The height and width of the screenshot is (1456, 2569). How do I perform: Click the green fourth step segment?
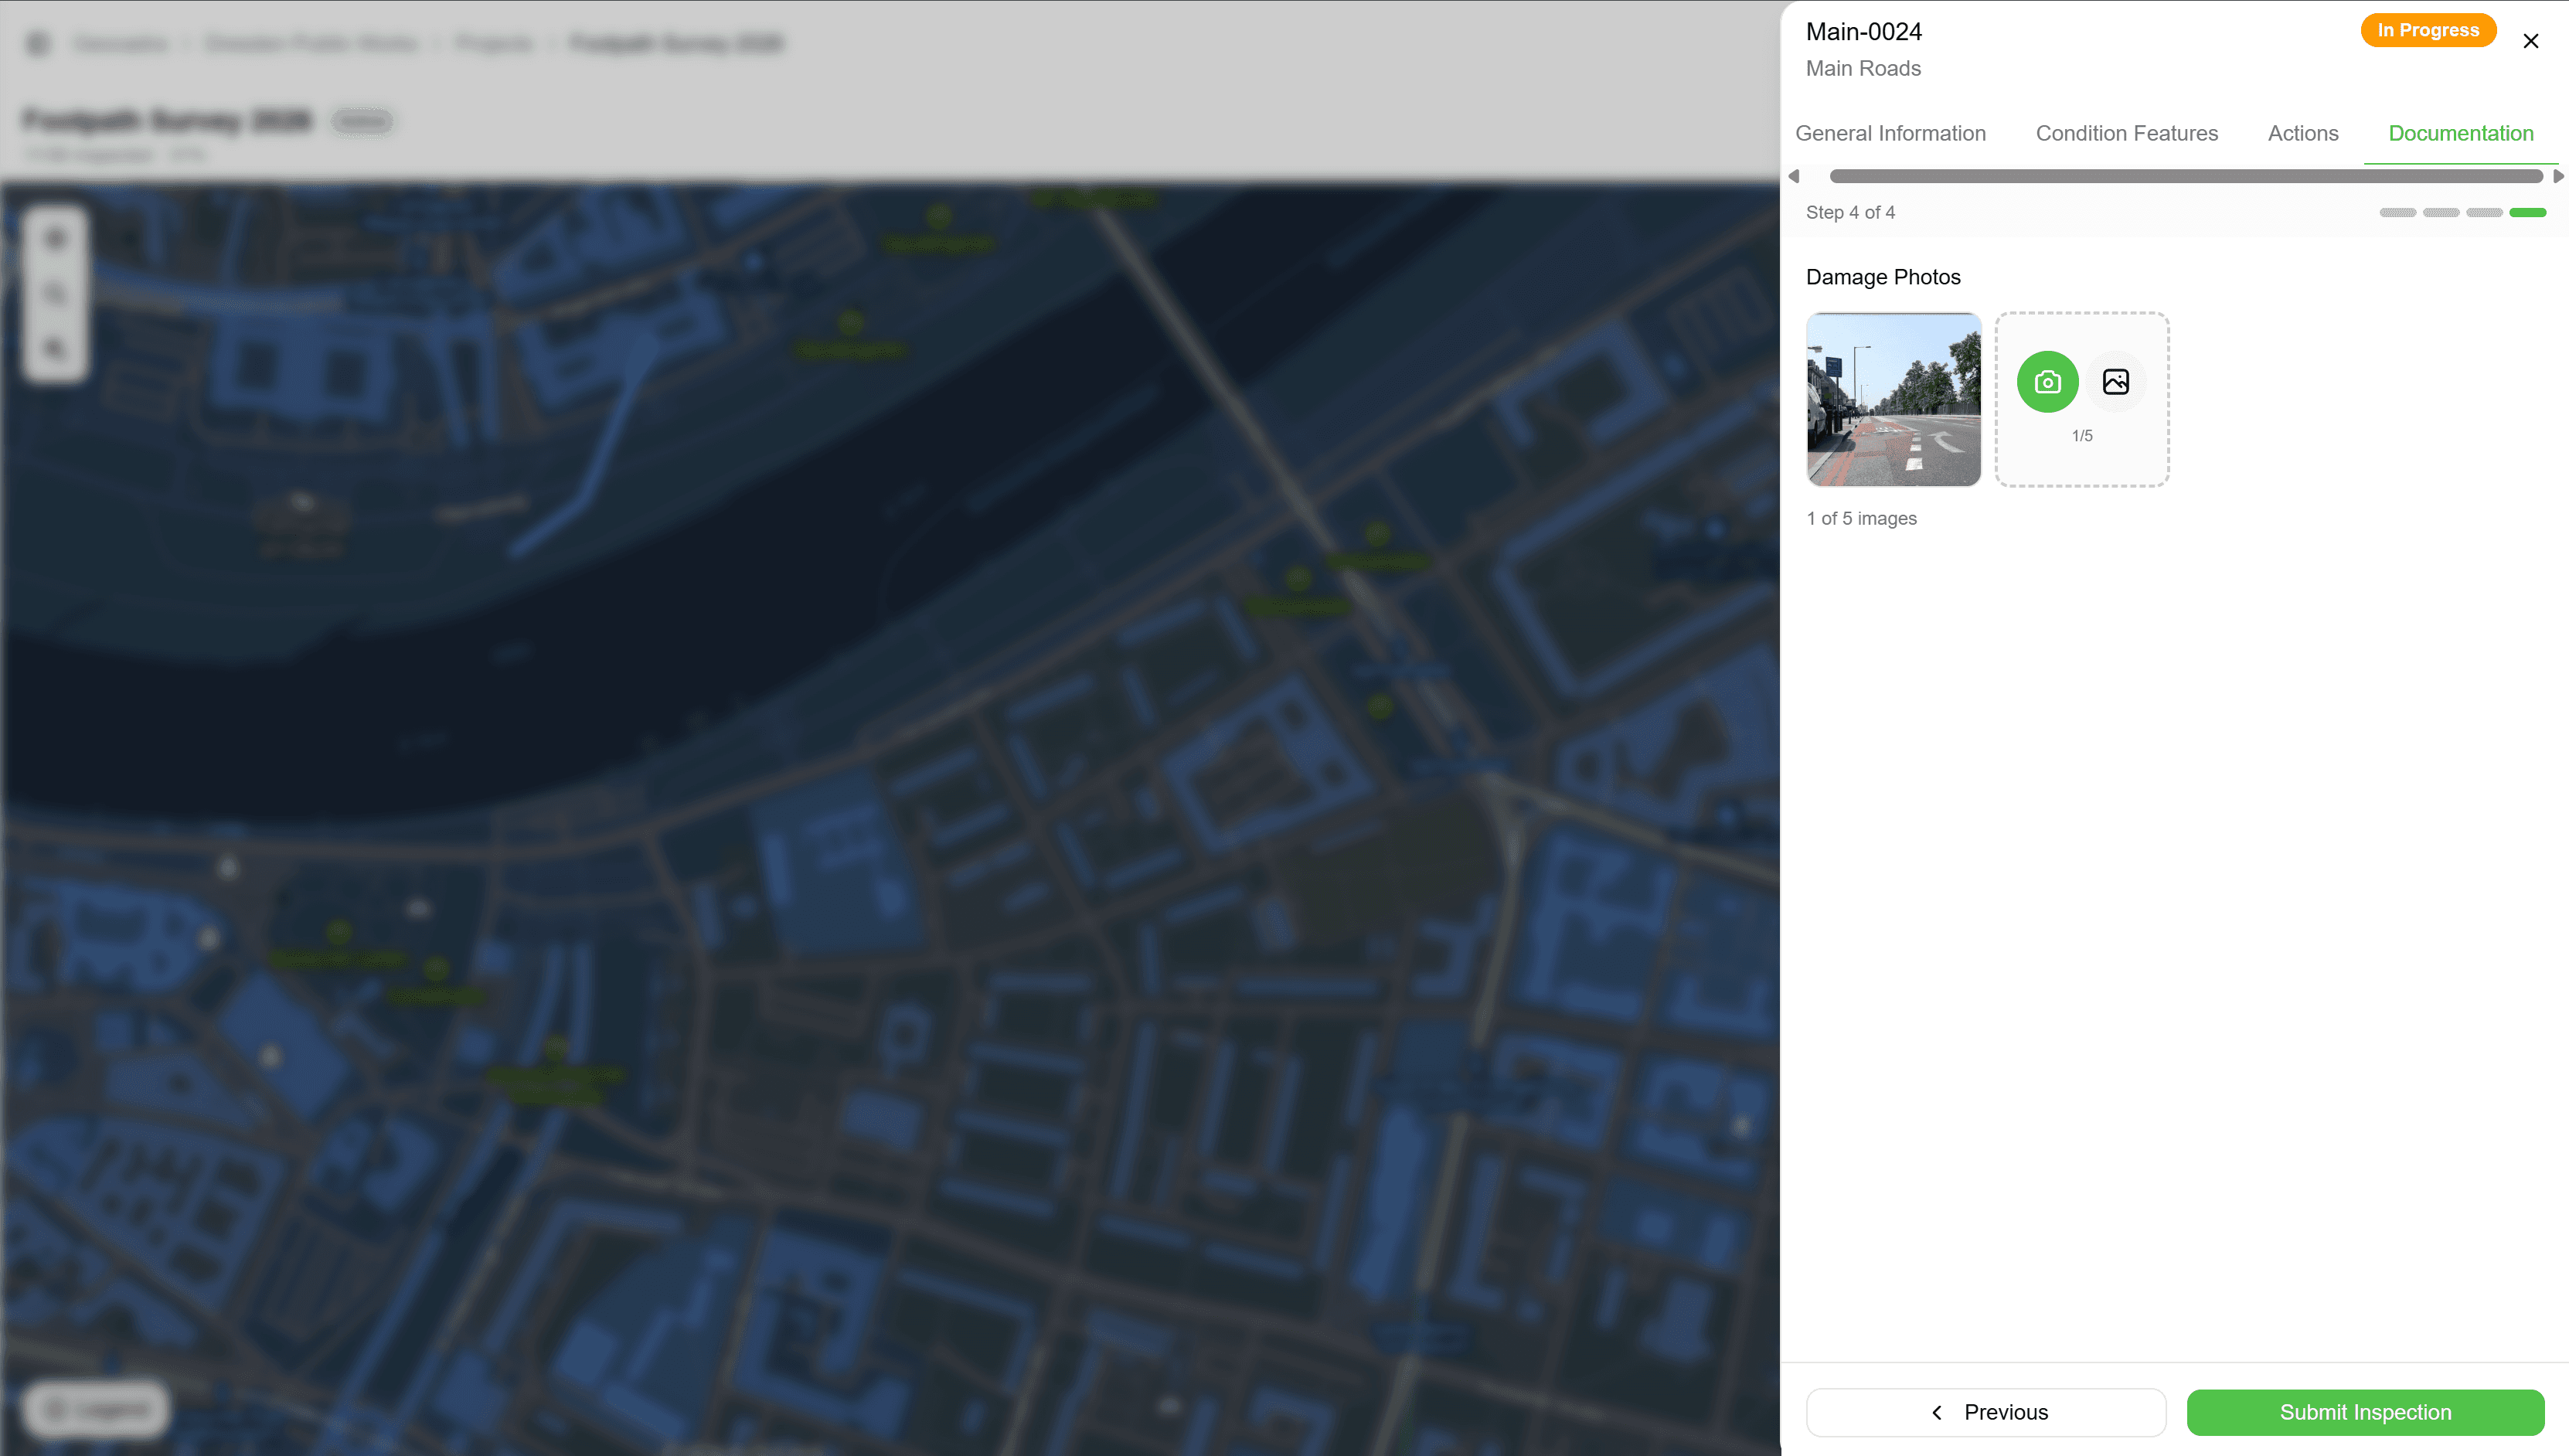pyautogui.click(x=2527, y=212)
